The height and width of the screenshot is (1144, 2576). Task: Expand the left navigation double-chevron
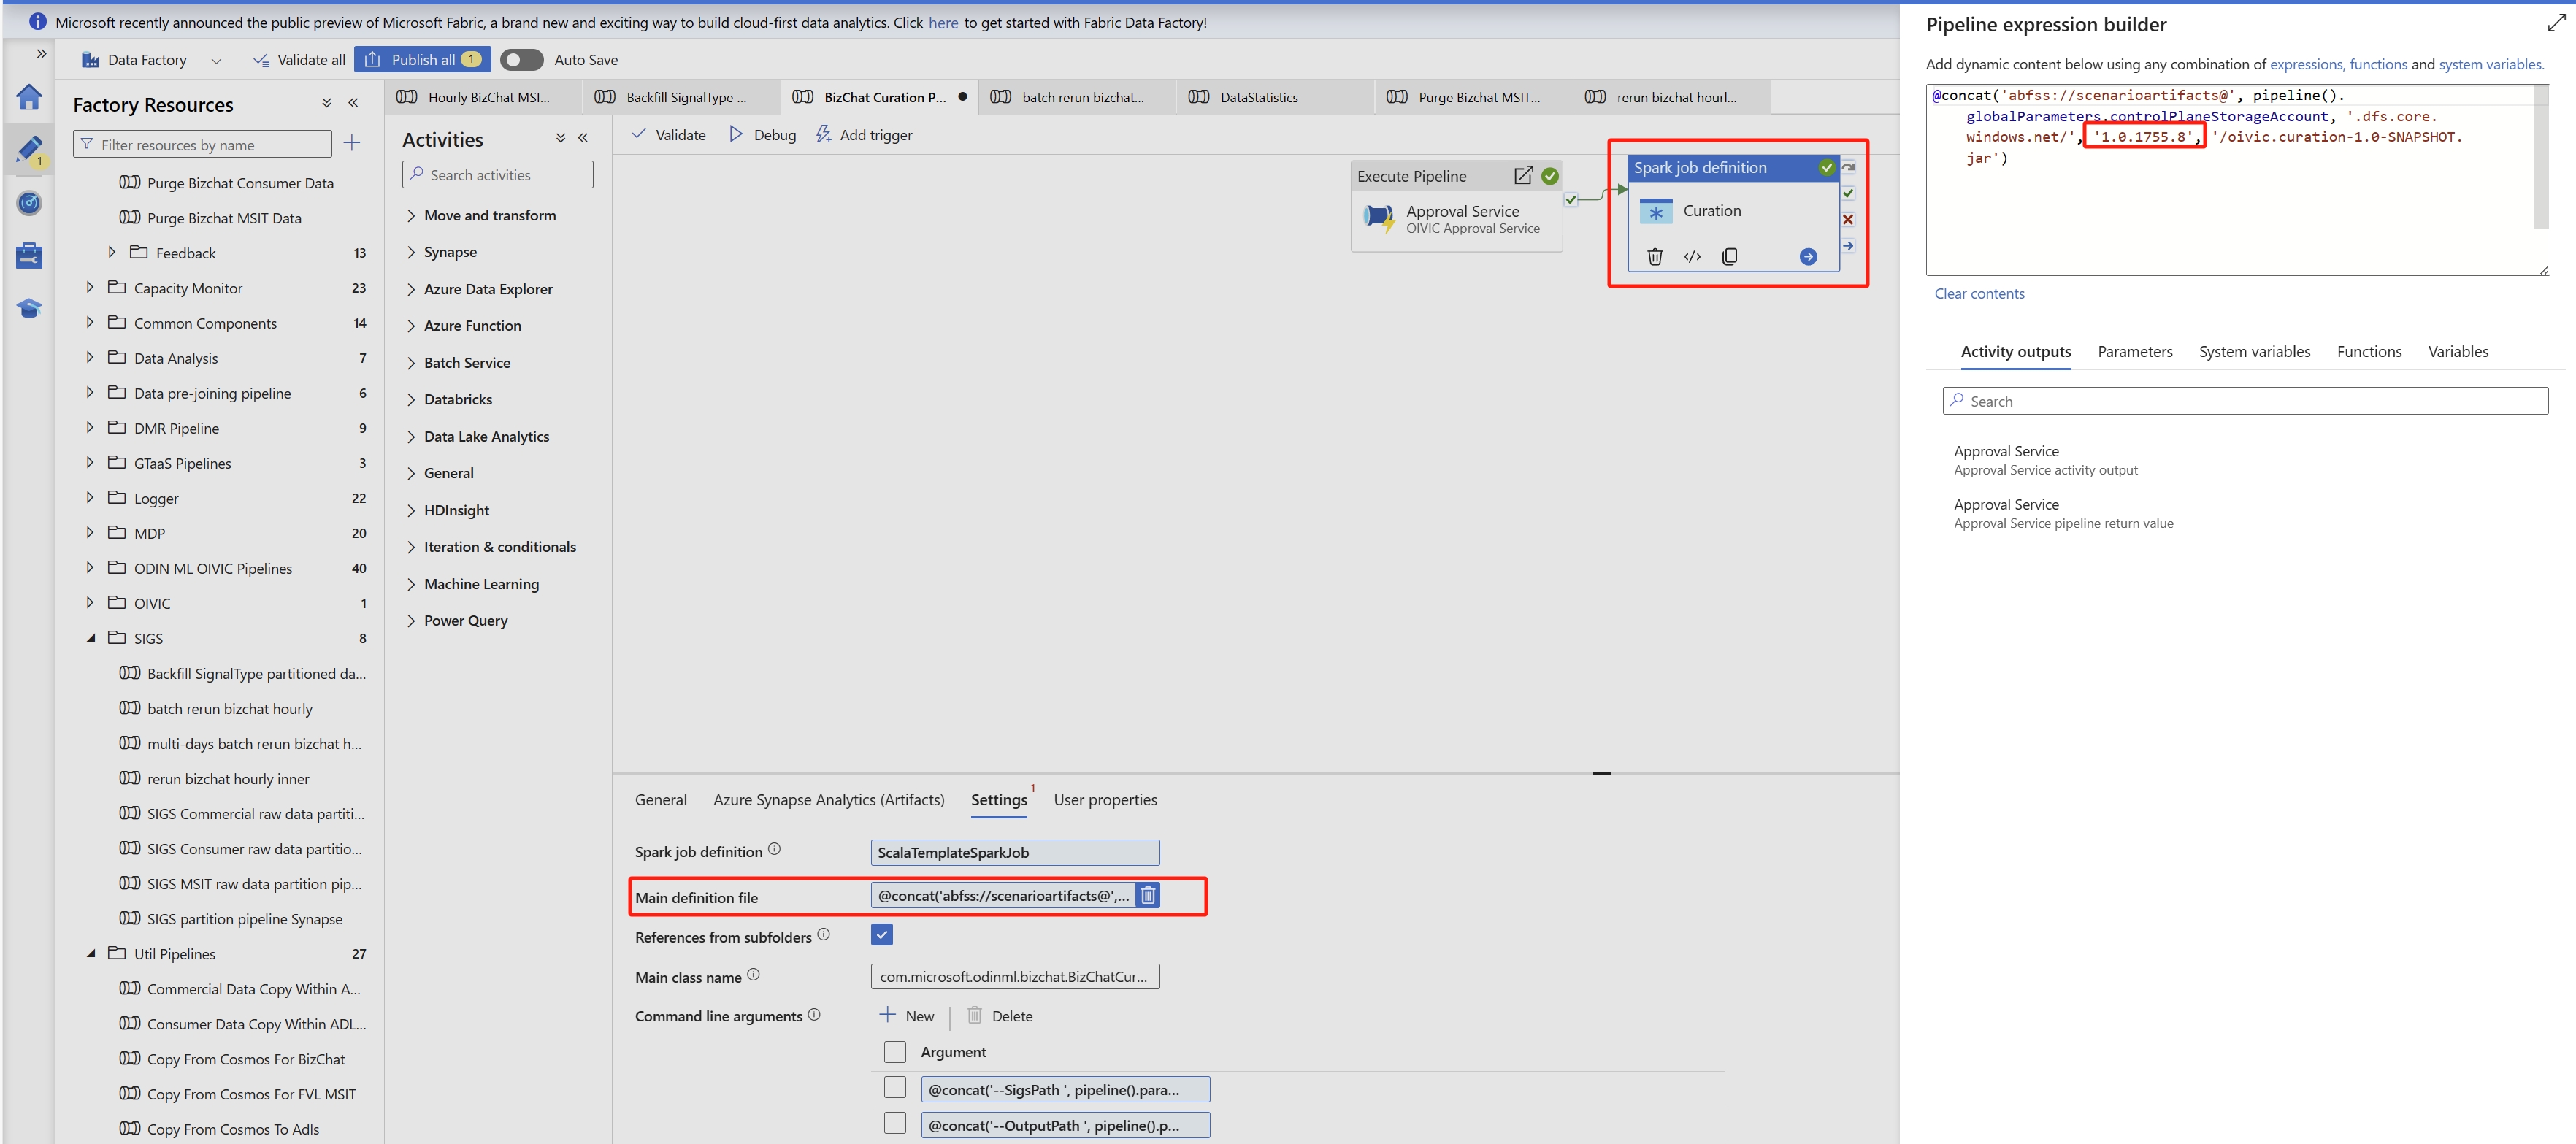[x=41, y=53]
